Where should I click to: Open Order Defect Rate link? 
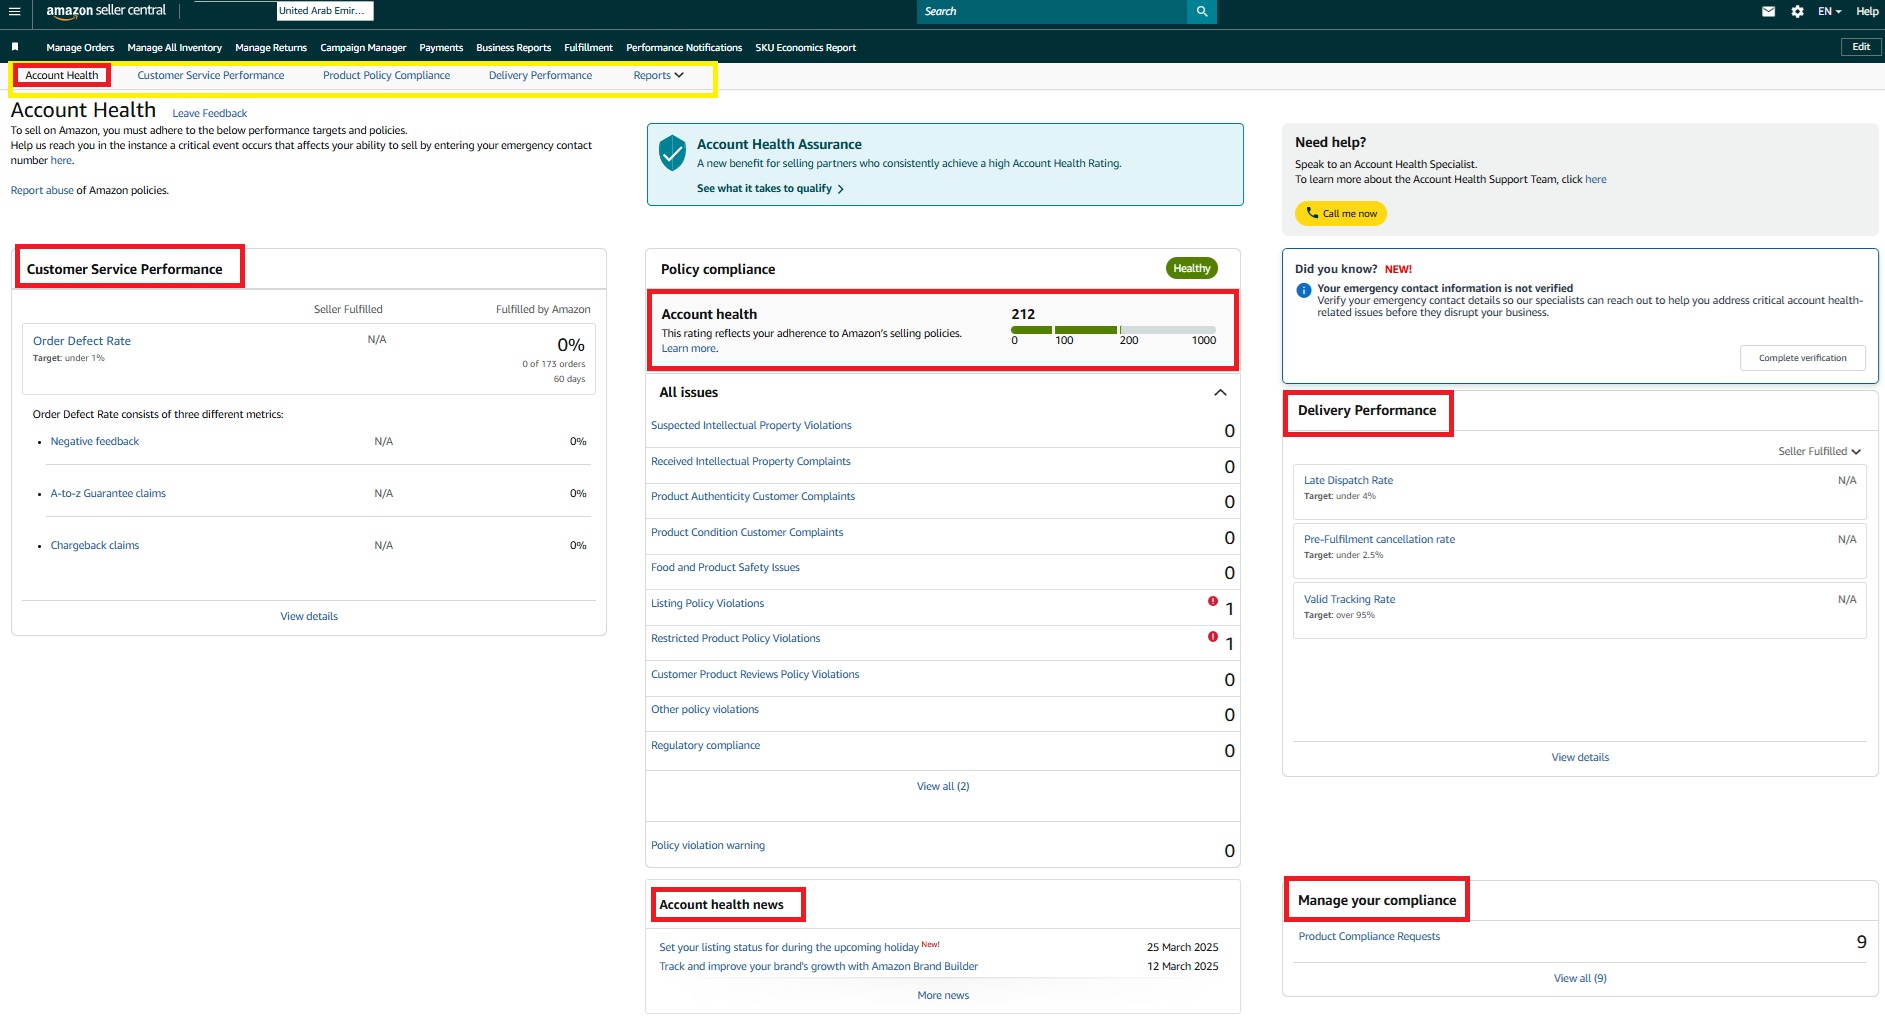click(x=82, y=341)
